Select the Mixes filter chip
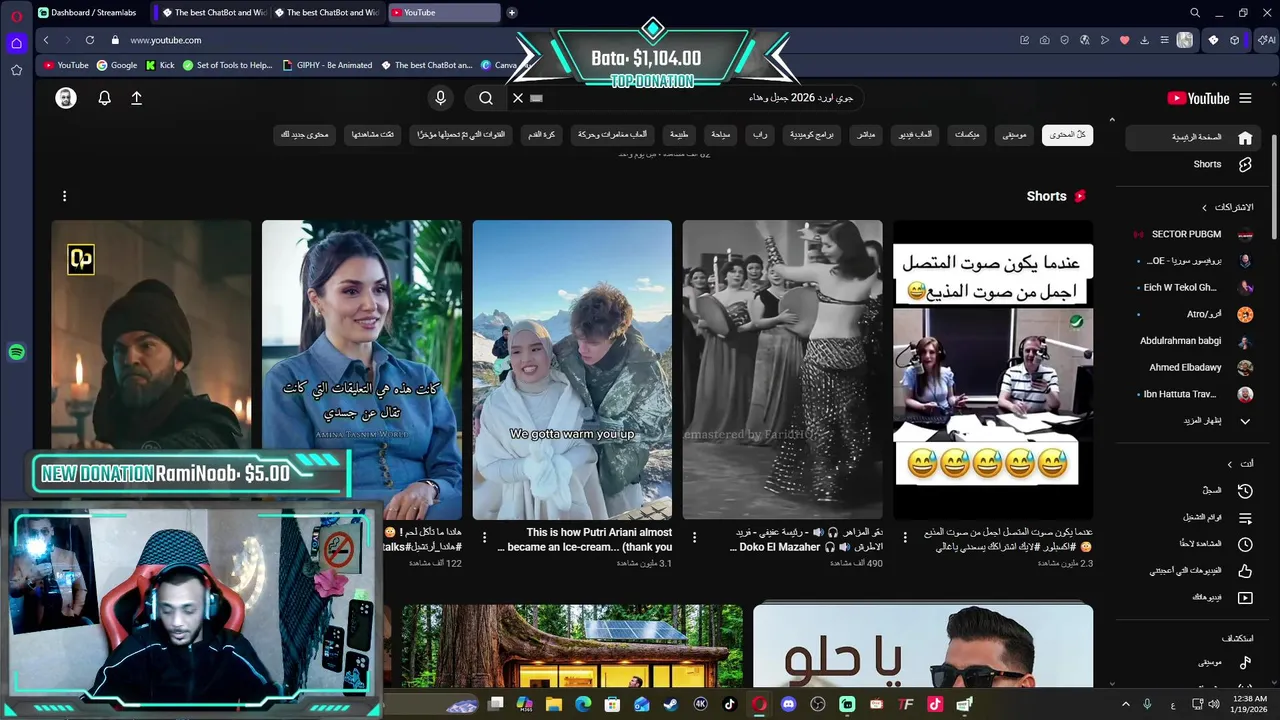Image resolution: width=1280 pixels, height=720 pixels. point(967,135)
